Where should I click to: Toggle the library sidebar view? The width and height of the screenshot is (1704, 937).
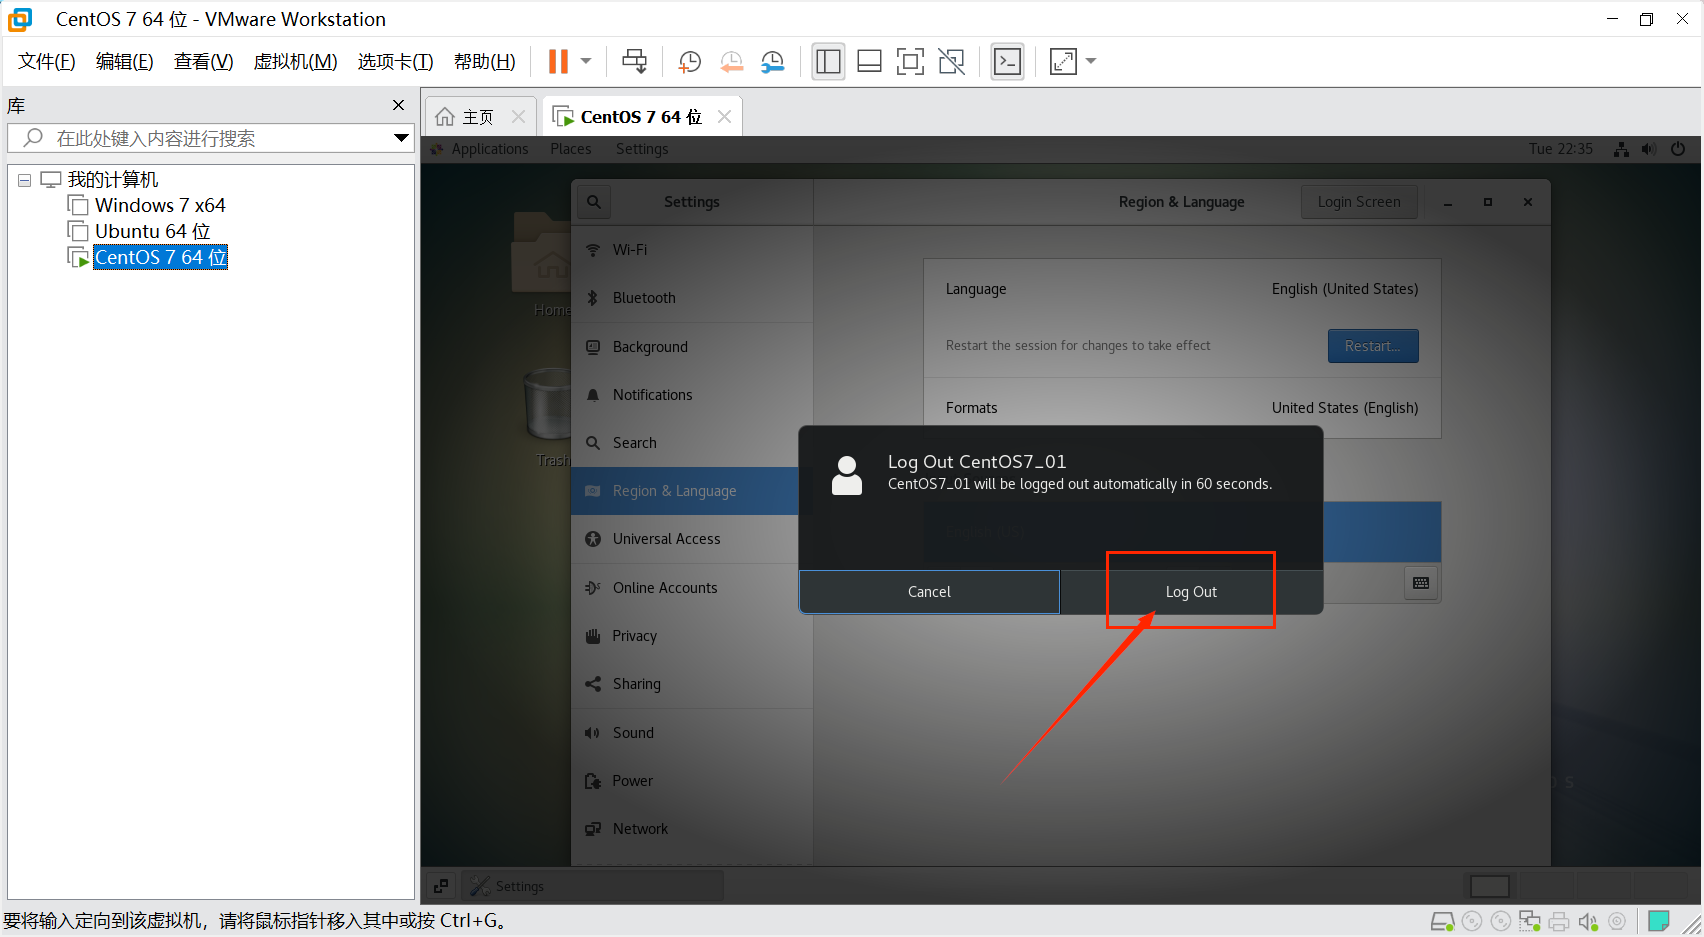pyautogui.click(x=828, y=62)
